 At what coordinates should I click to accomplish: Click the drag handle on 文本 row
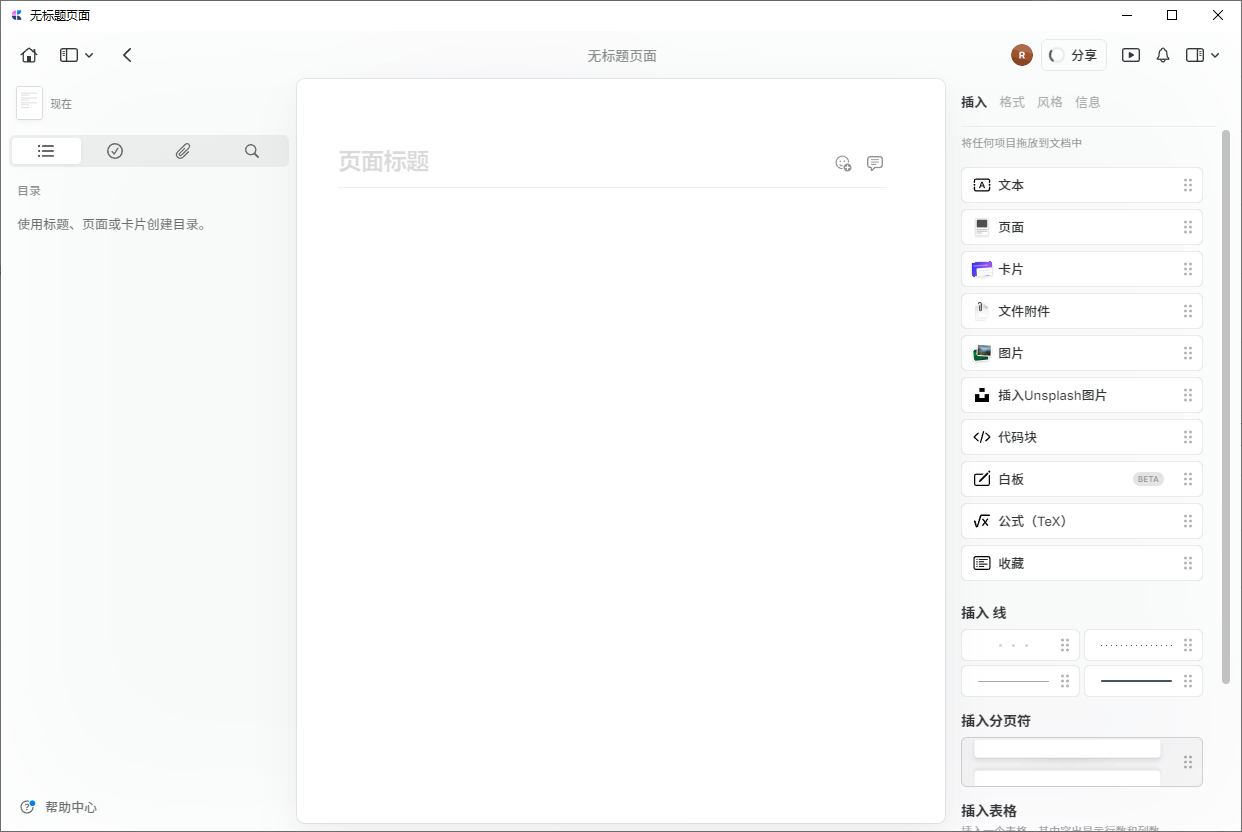coord(1188,185)
